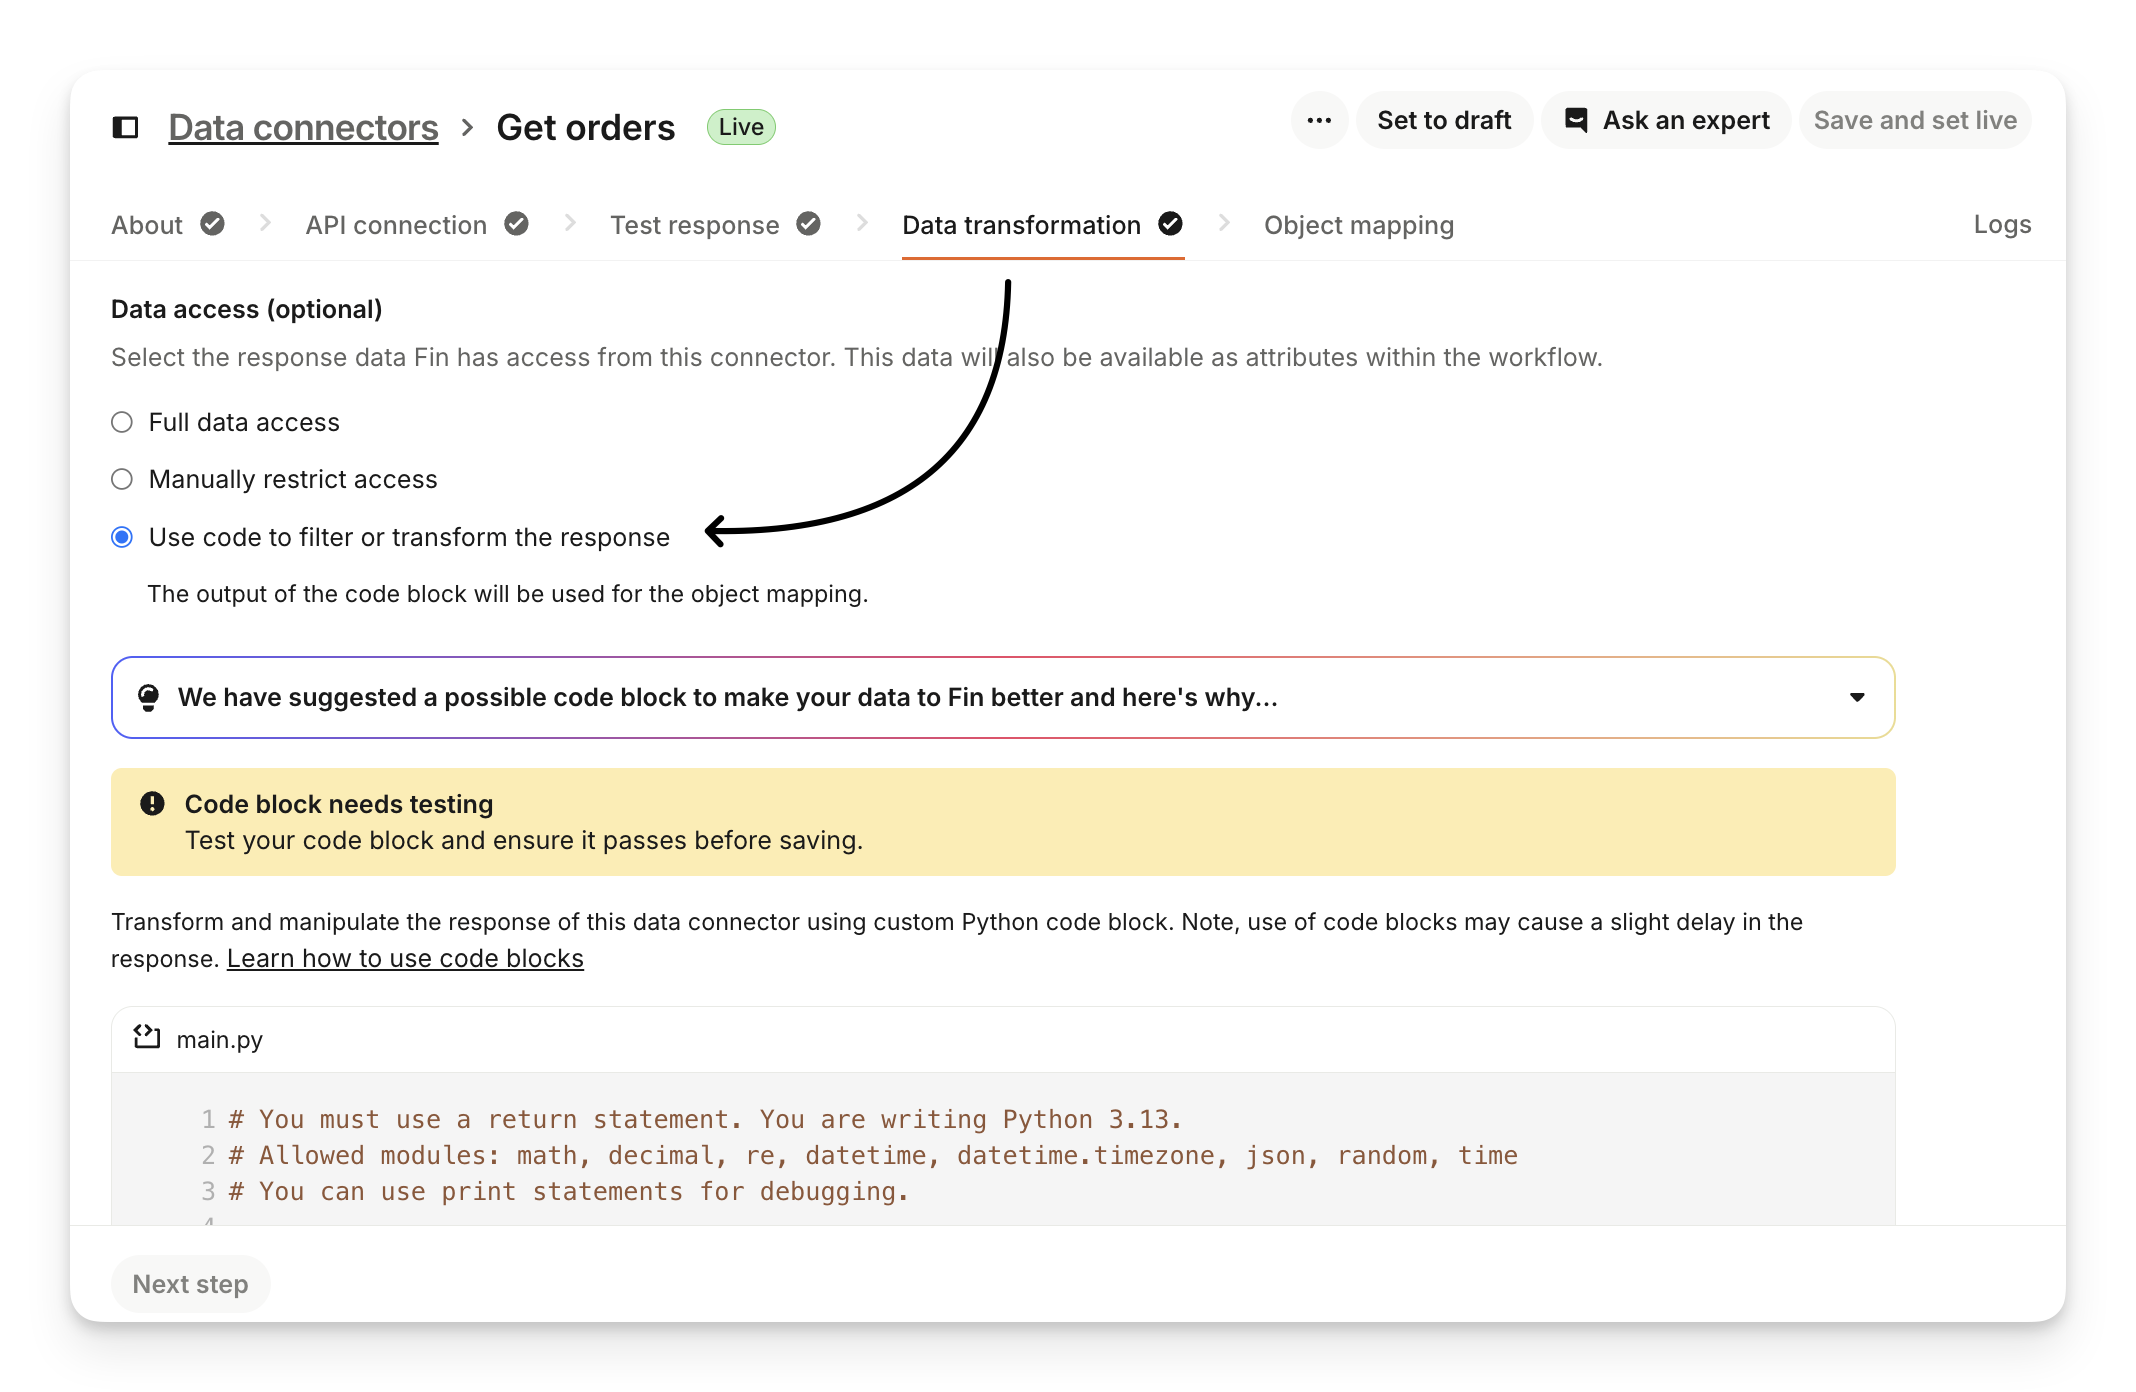Screen dimensions: 2136x1392
Task: Select Use code to filter radio button
Action: 122,537
